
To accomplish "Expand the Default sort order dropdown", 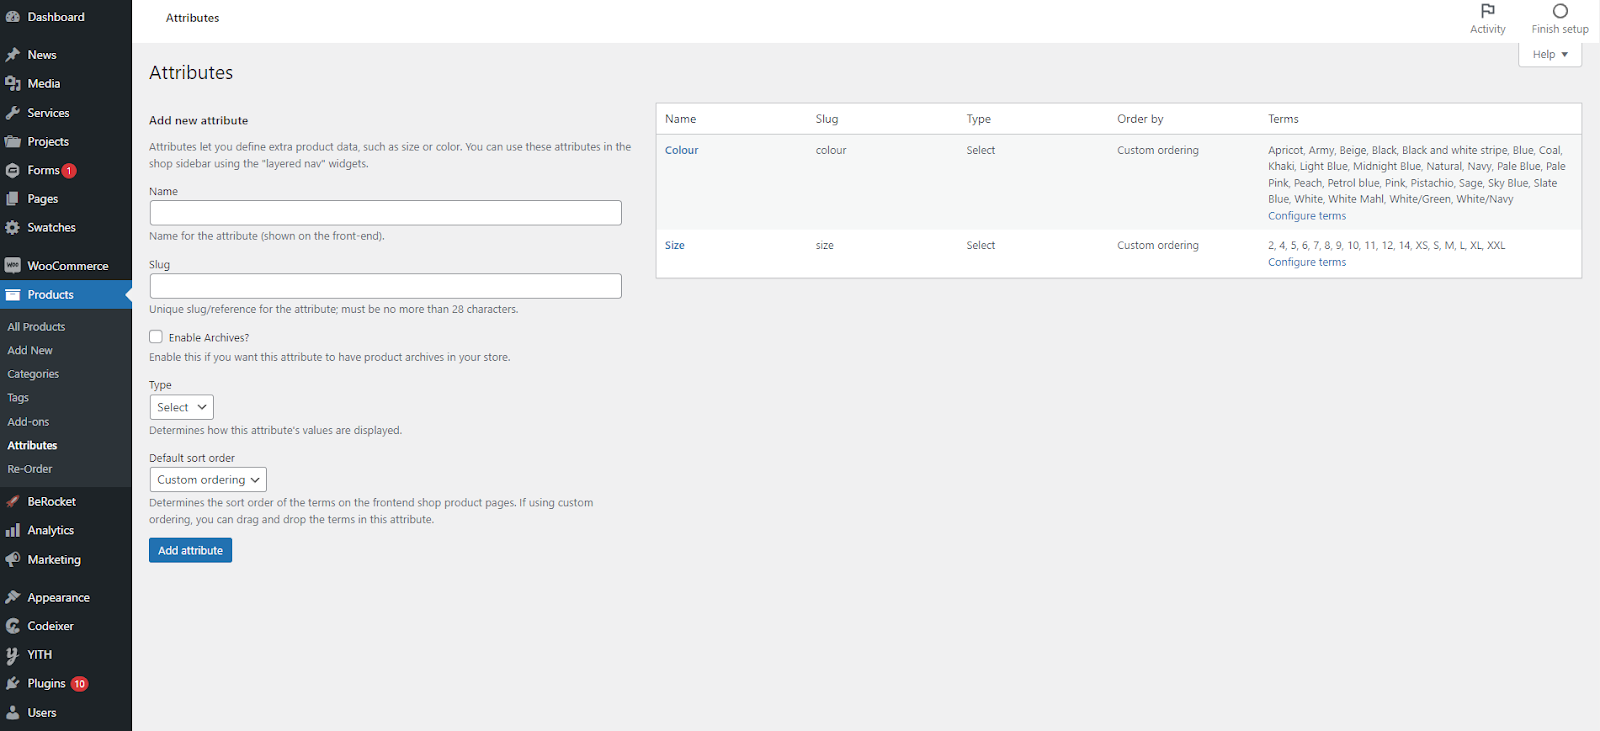I will point(208,480).
